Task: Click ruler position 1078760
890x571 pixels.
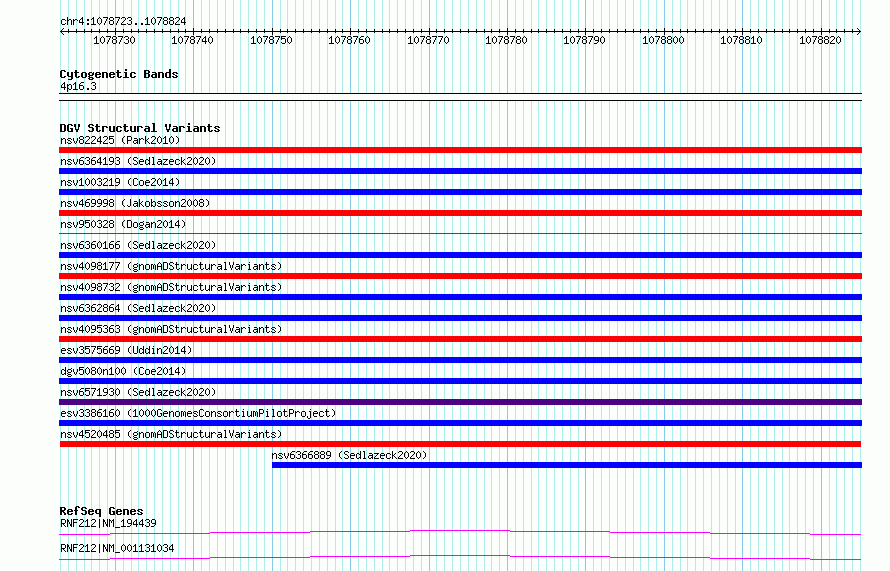Action: coord(350,40)
